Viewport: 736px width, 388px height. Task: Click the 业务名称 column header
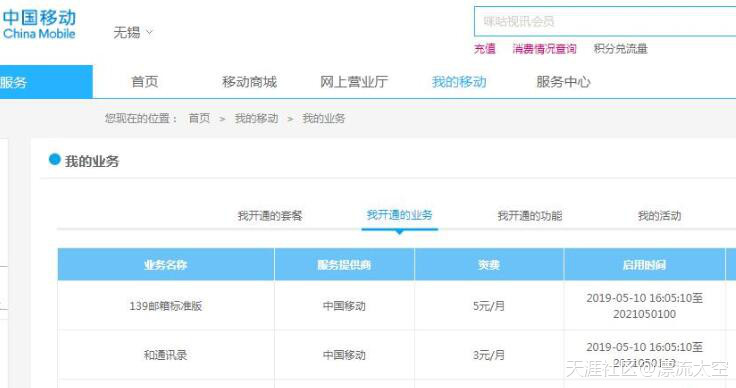point(166,265)
